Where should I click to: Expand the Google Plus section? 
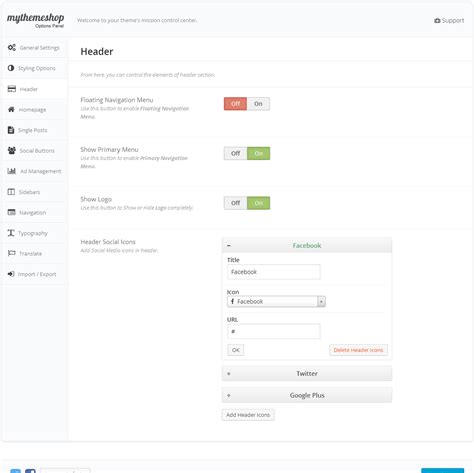[x=307, y=395]
